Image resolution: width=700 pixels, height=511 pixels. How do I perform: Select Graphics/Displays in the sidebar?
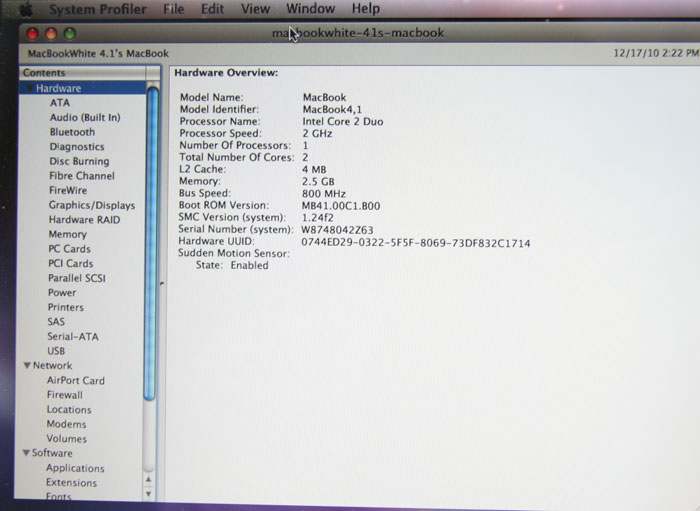[x=92, y=205]
